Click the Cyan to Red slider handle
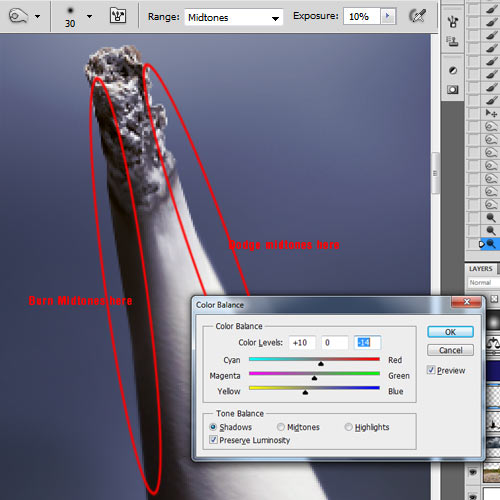 tap(321, 364)
